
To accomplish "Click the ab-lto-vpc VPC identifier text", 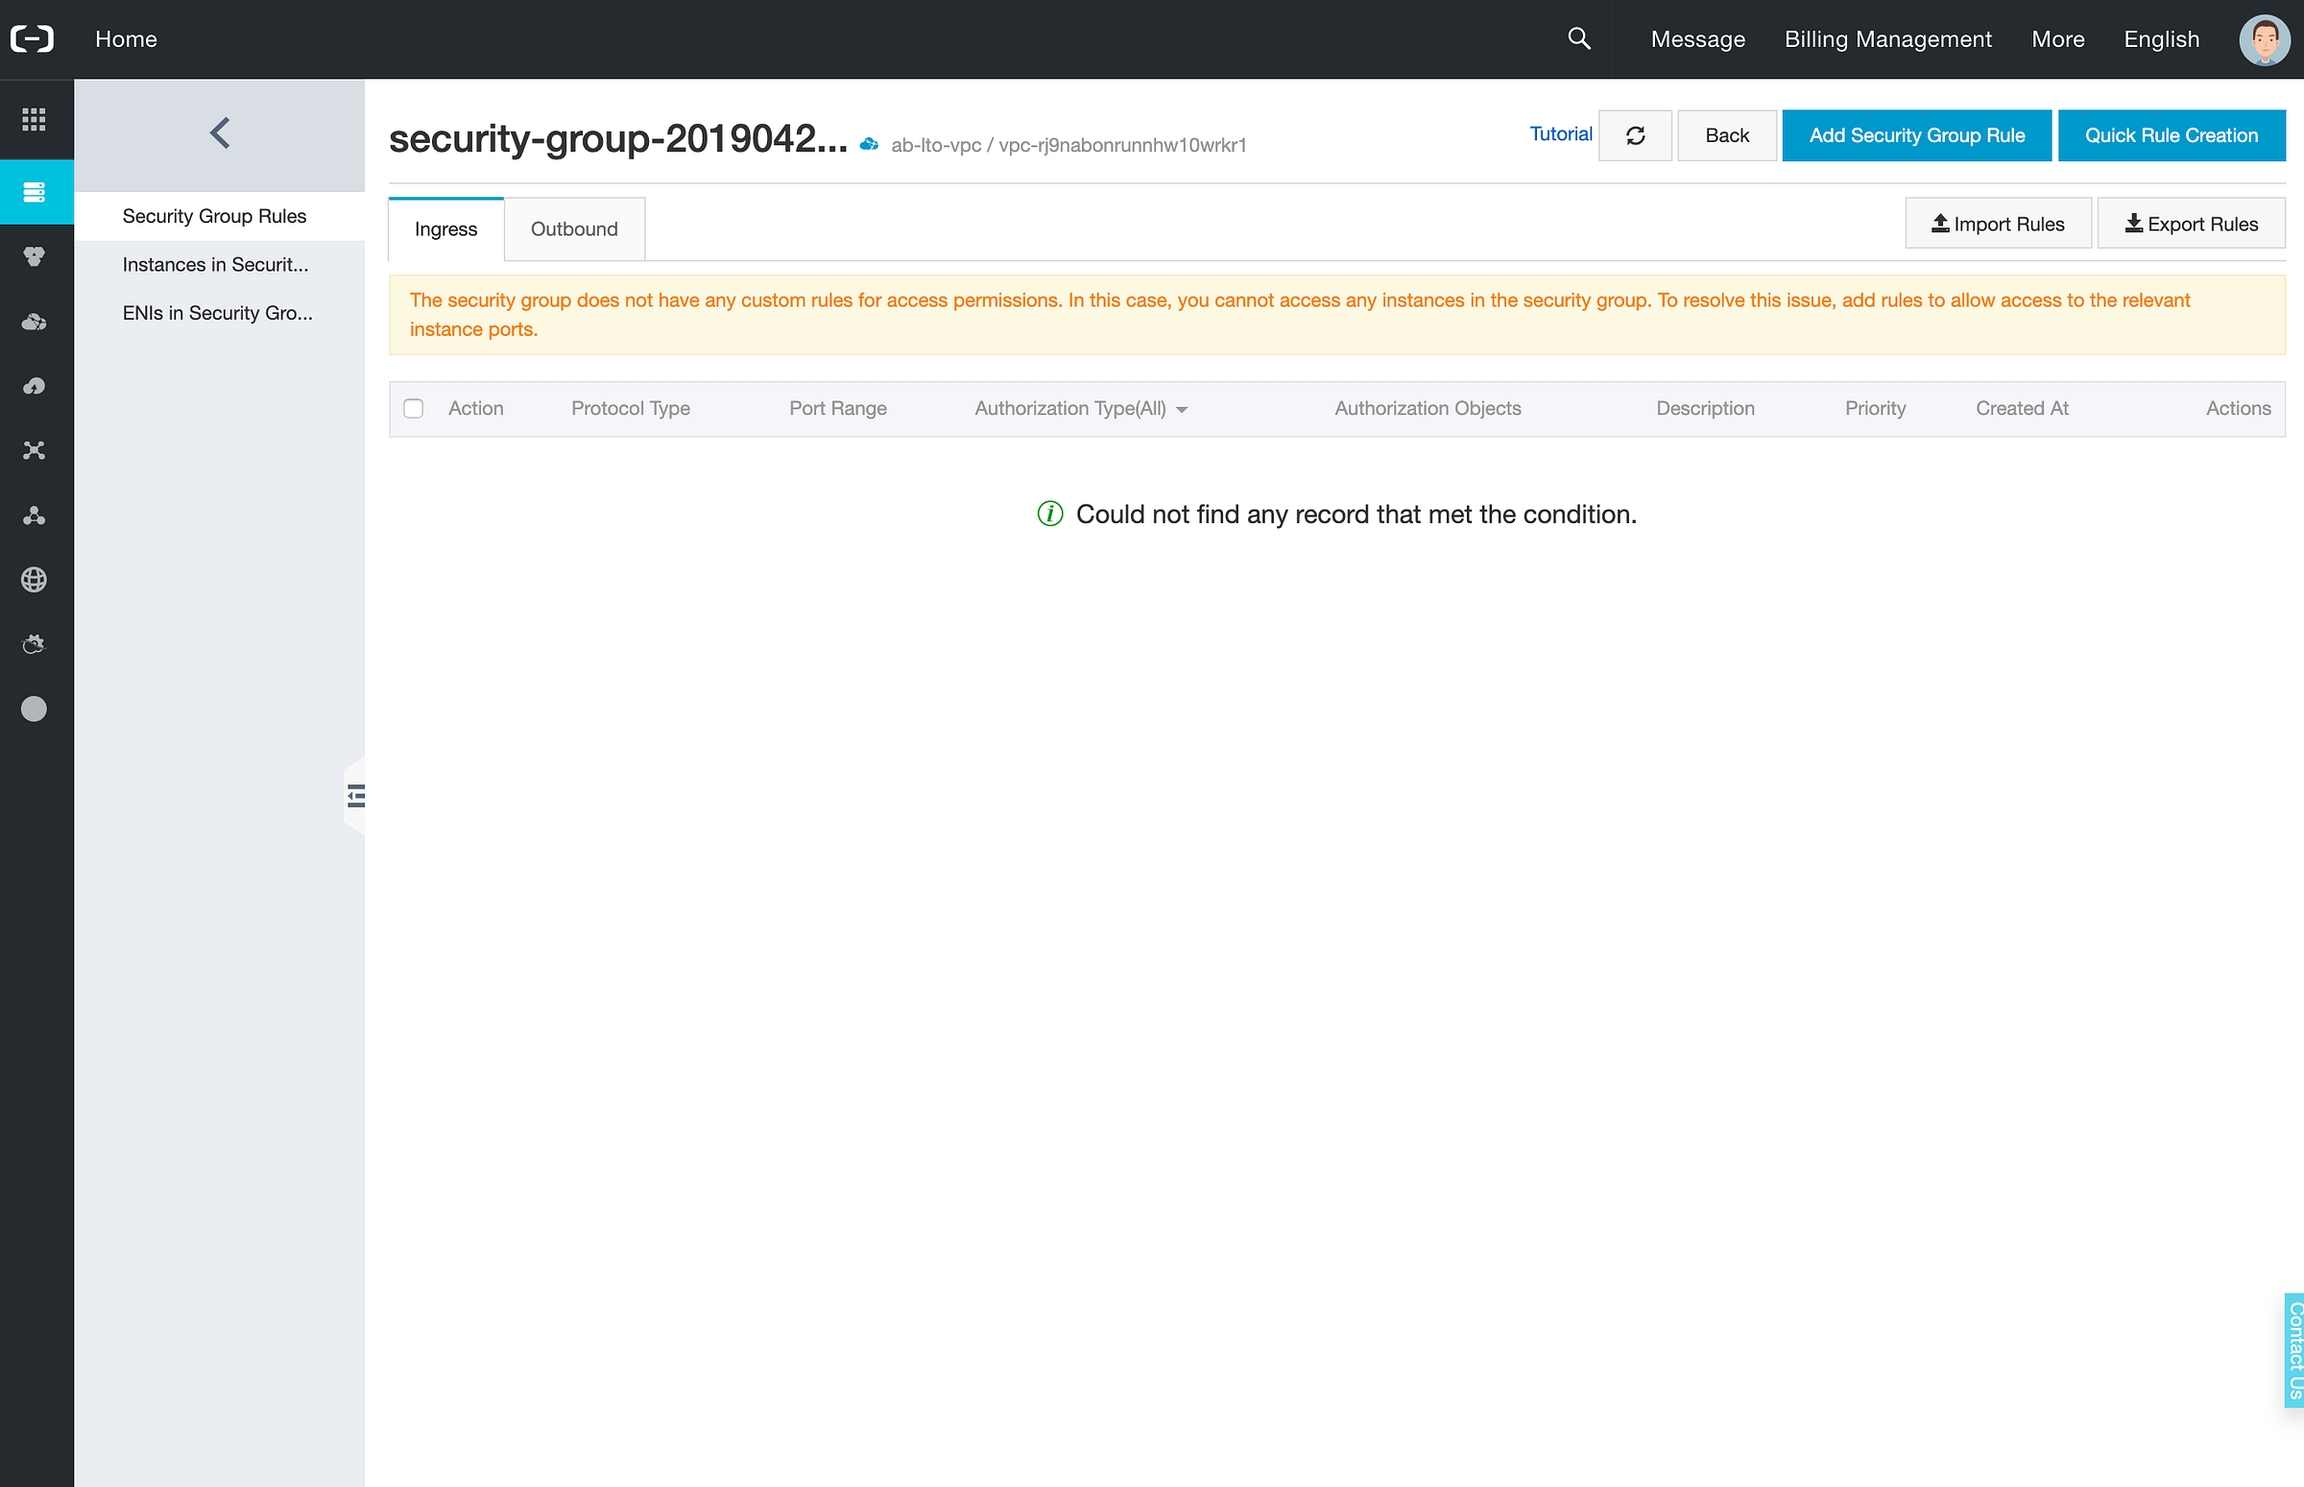I will tap(1068, 145).
